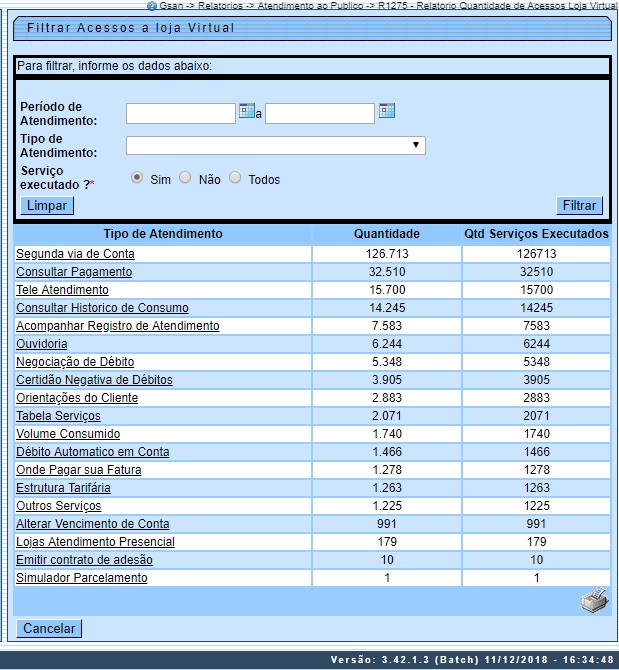Open the Ouvidoria link

click(42, 344)
